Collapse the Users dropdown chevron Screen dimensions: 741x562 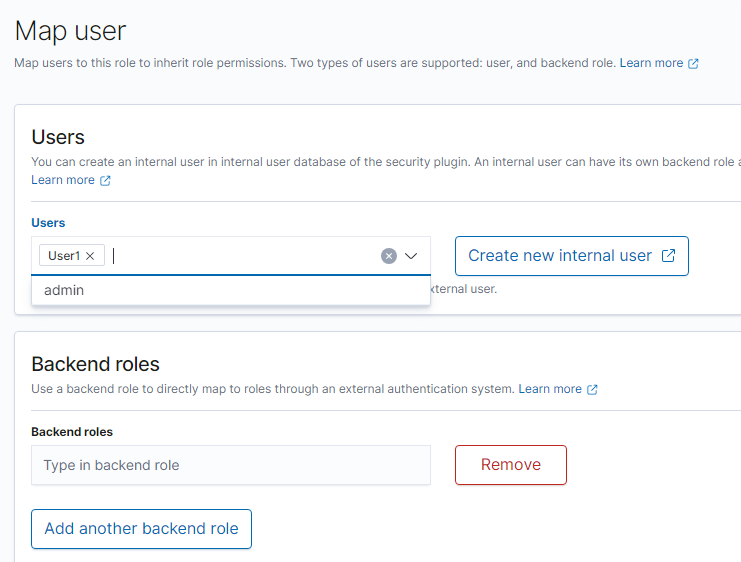pos(411,256)
